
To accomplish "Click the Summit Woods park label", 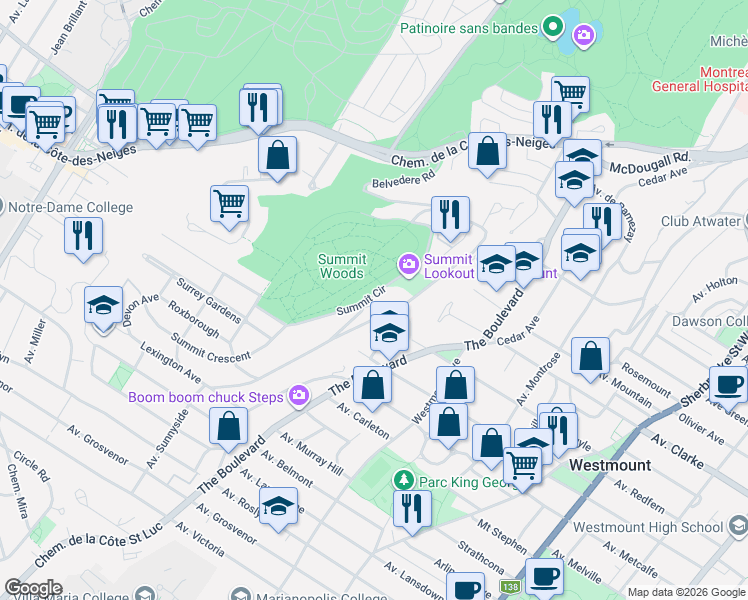I will 342,266.
